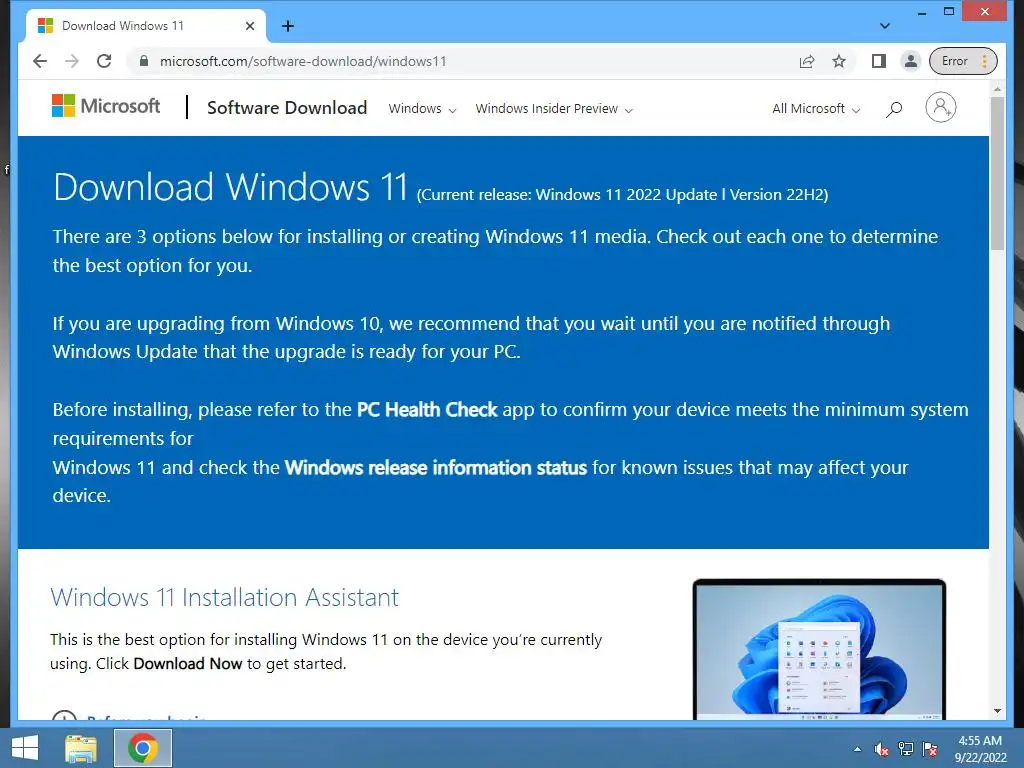Select the Download Windows 11 tab
The width and height of the screenshot is (1024, 768).
point(145,26)
